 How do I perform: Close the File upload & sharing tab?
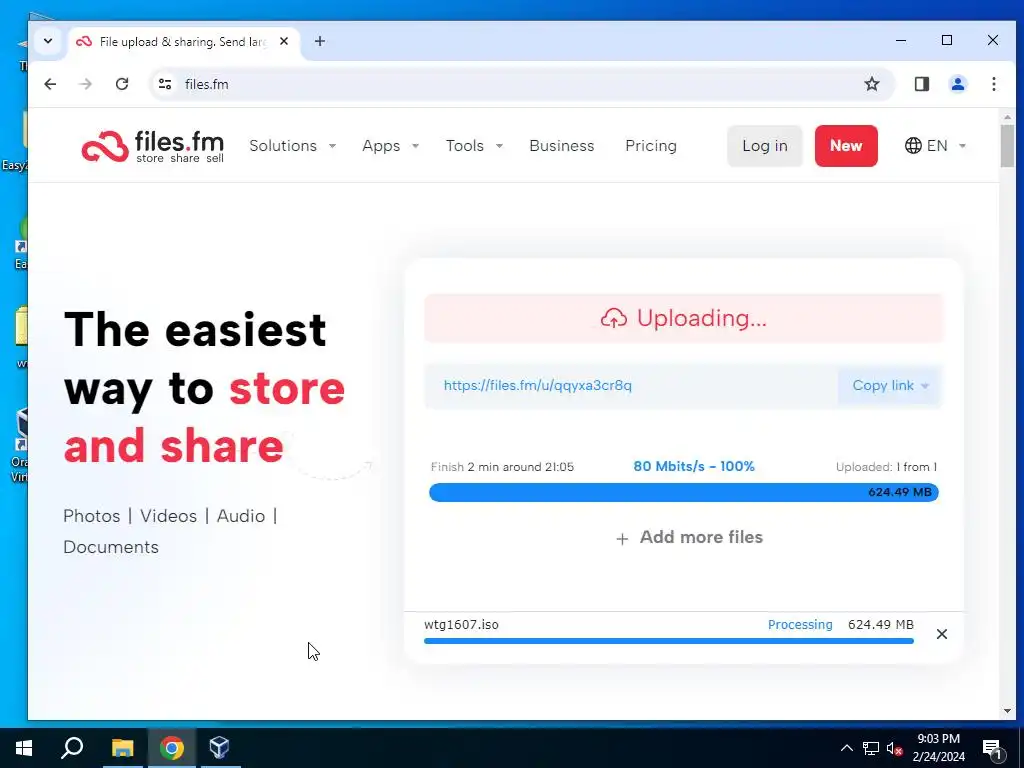(x=284, y=41)
